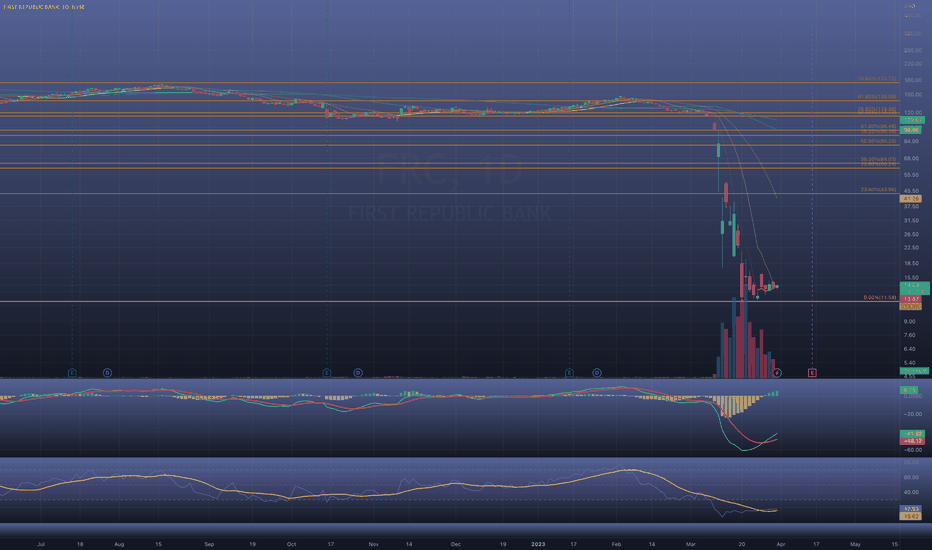Image resolution: width=932 pixels, height=550 pixels.
Task: Click the Feb label on time axis
Action: (616, 544)
